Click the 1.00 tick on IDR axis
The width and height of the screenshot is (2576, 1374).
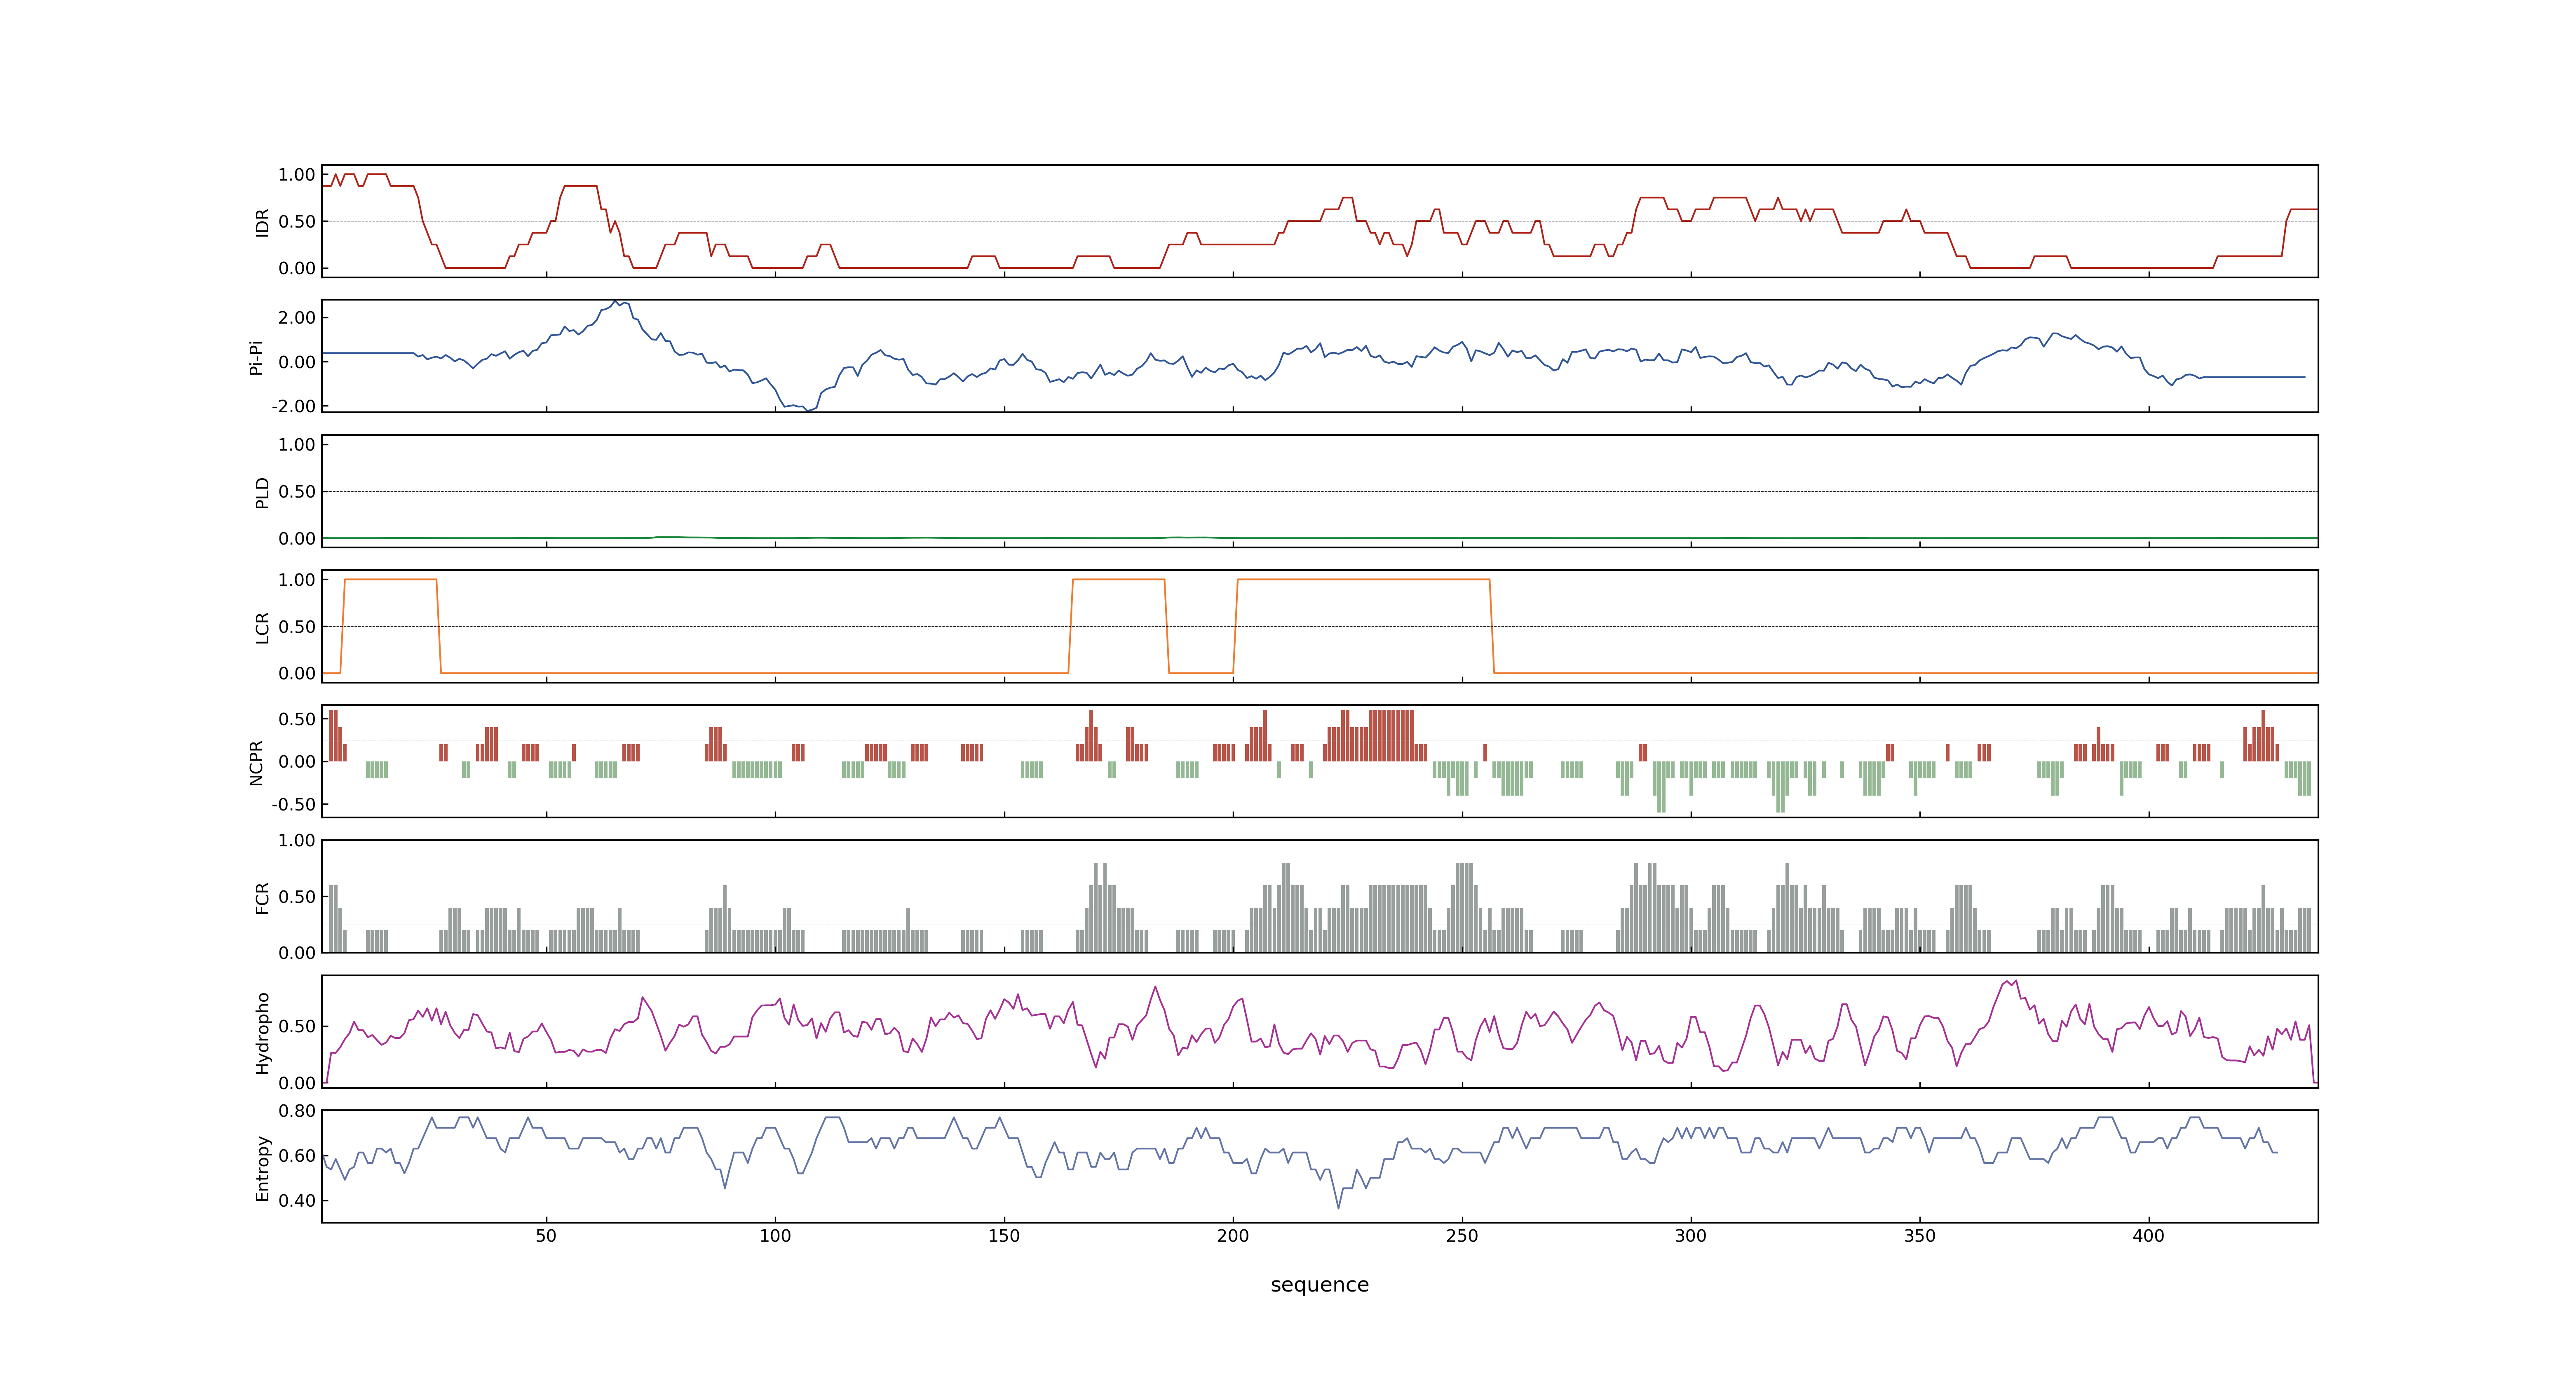[297, 175]
